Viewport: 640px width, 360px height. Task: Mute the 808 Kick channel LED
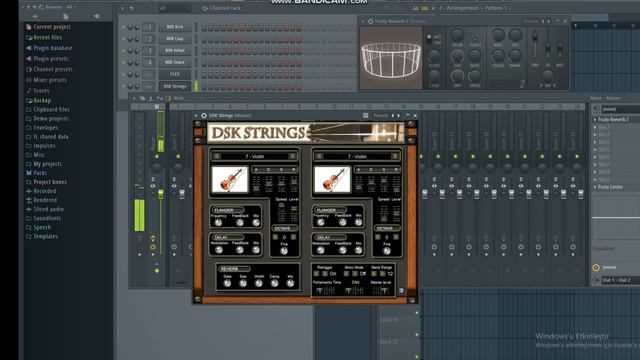click(x=124, y=27)
